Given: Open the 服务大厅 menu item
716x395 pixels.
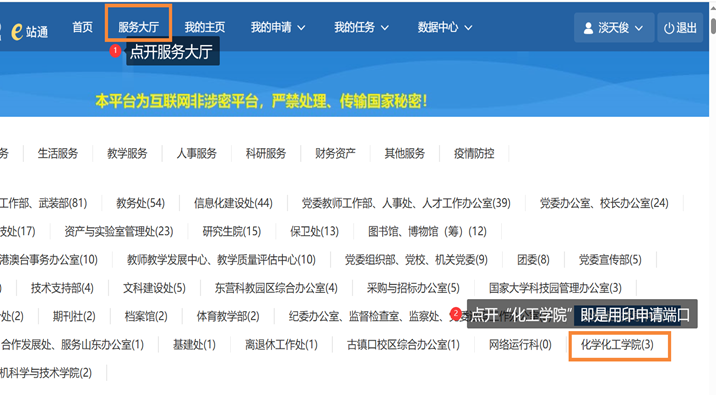Looking at the screenshot, I should click(x=138, y=27).
